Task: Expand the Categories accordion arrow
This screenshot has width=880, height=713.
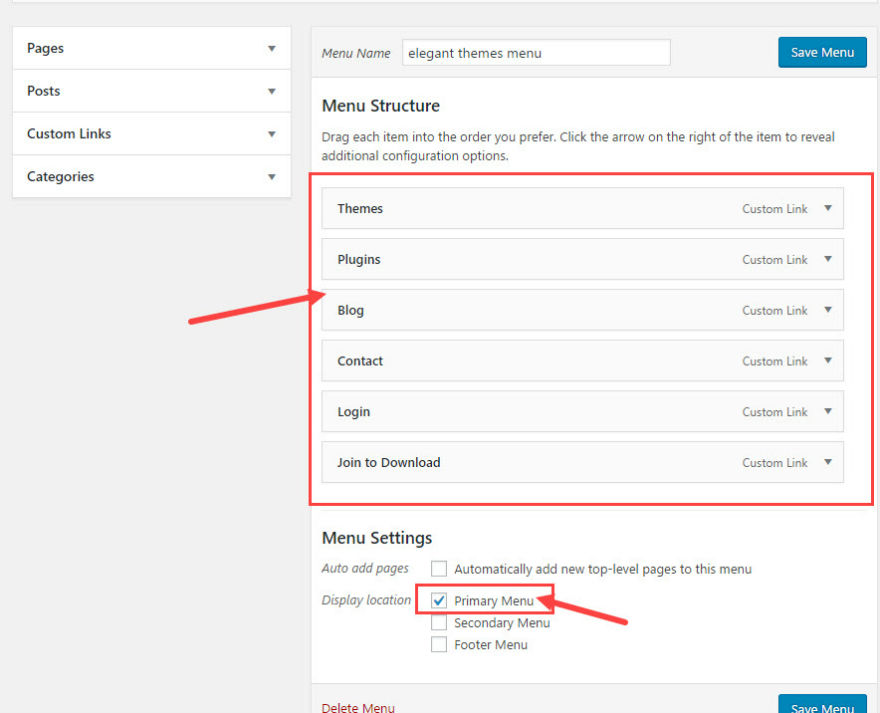Action: coord(271,177)
